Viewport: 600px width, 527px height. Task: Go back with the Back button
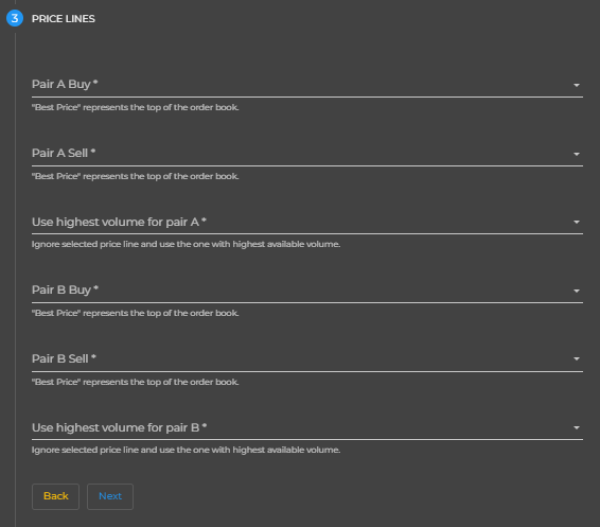55,496
